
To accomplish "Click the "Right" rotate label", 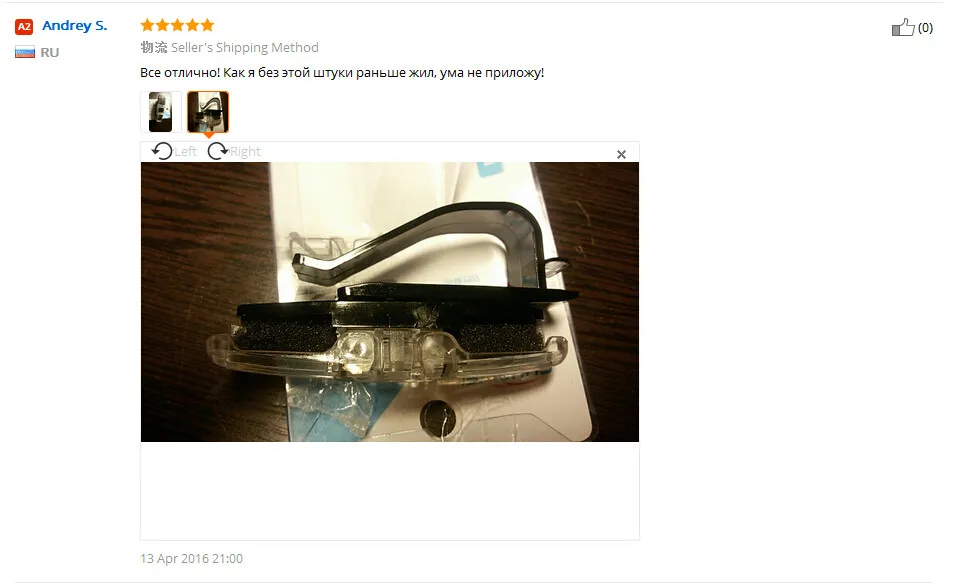I will pos(245,152).
